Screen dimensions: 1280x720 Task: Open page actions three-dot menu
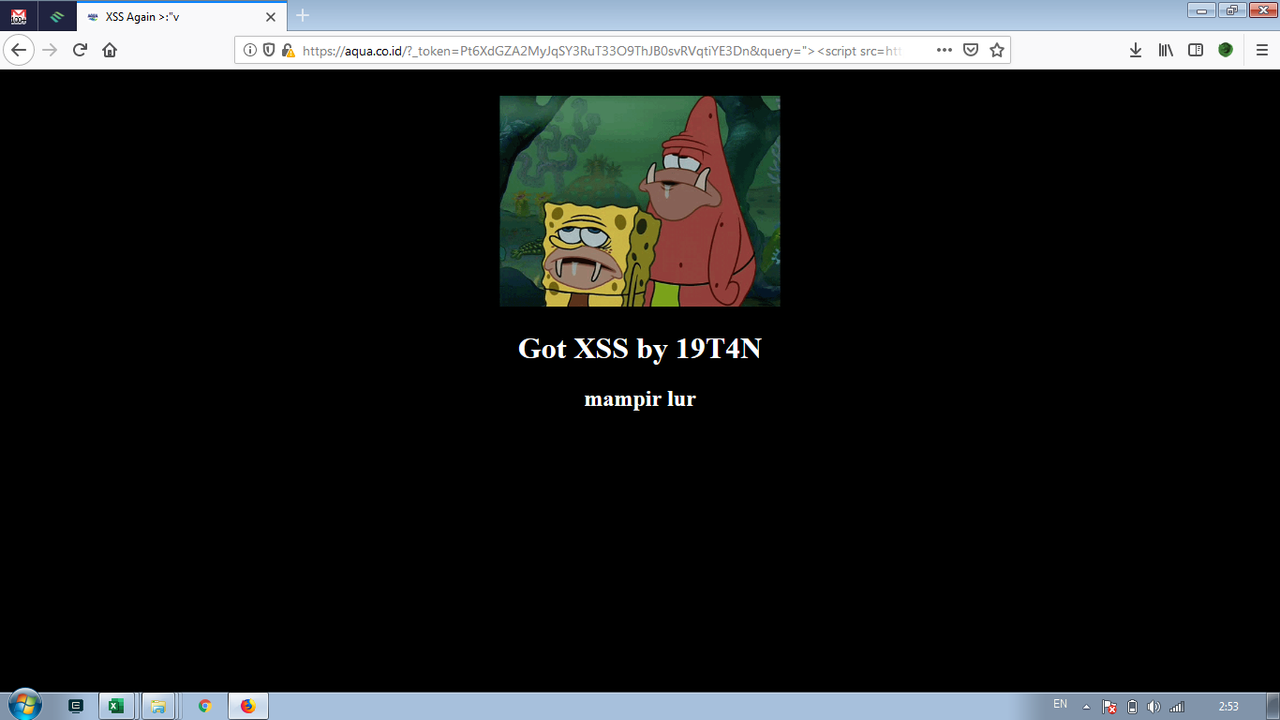[x=944, y=50]
